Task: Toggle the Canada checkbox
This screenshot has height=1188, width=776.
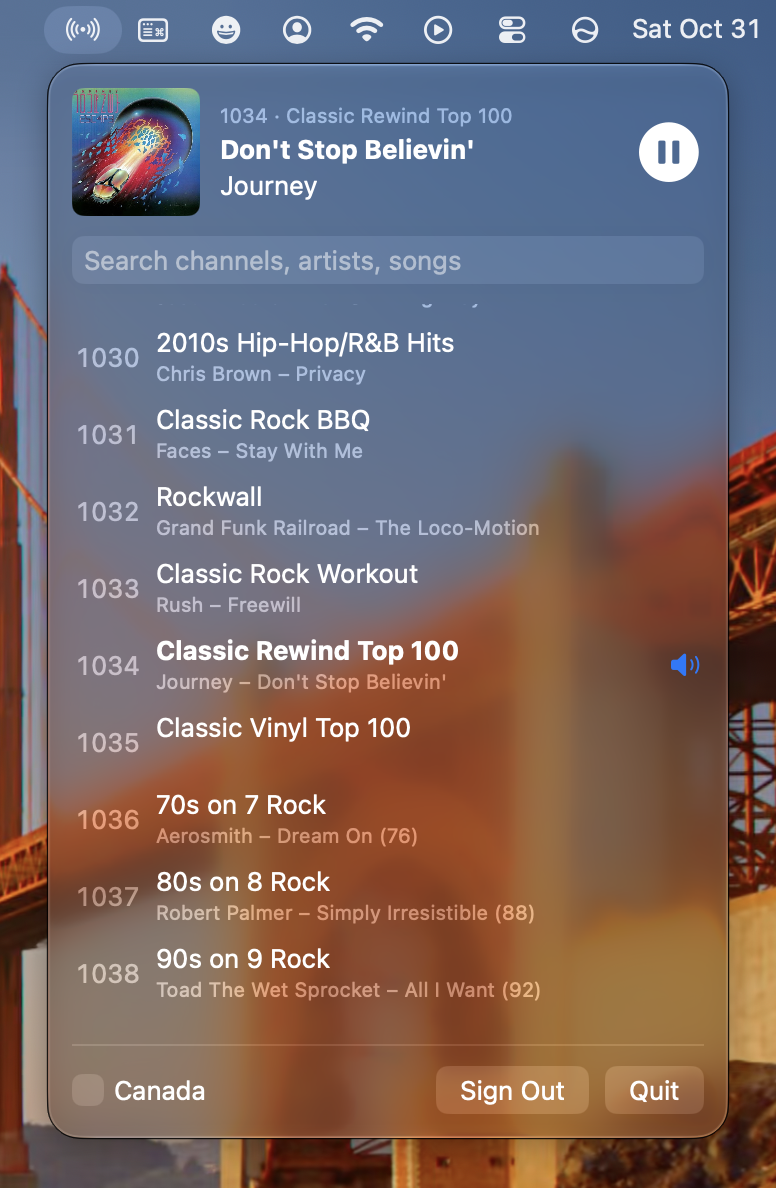Action: coord(88,1090)
